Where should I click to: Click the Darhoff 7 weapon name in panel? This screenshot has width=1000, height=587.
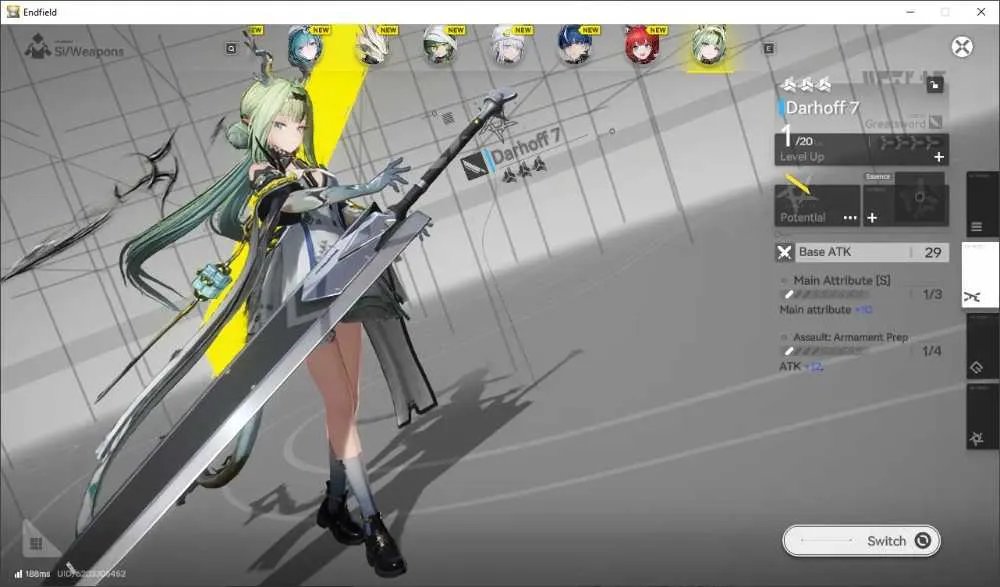pos(822,107)
